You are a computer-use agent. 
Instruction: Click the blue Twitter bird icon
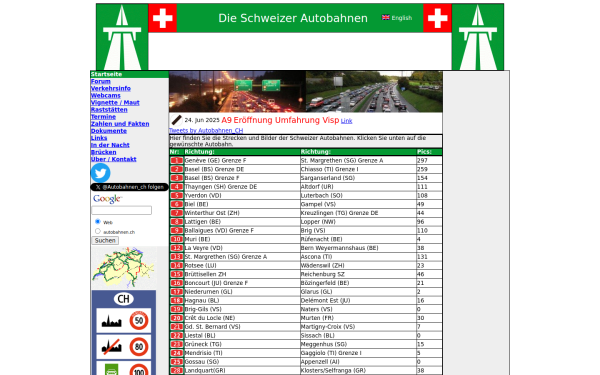[101, 173]
